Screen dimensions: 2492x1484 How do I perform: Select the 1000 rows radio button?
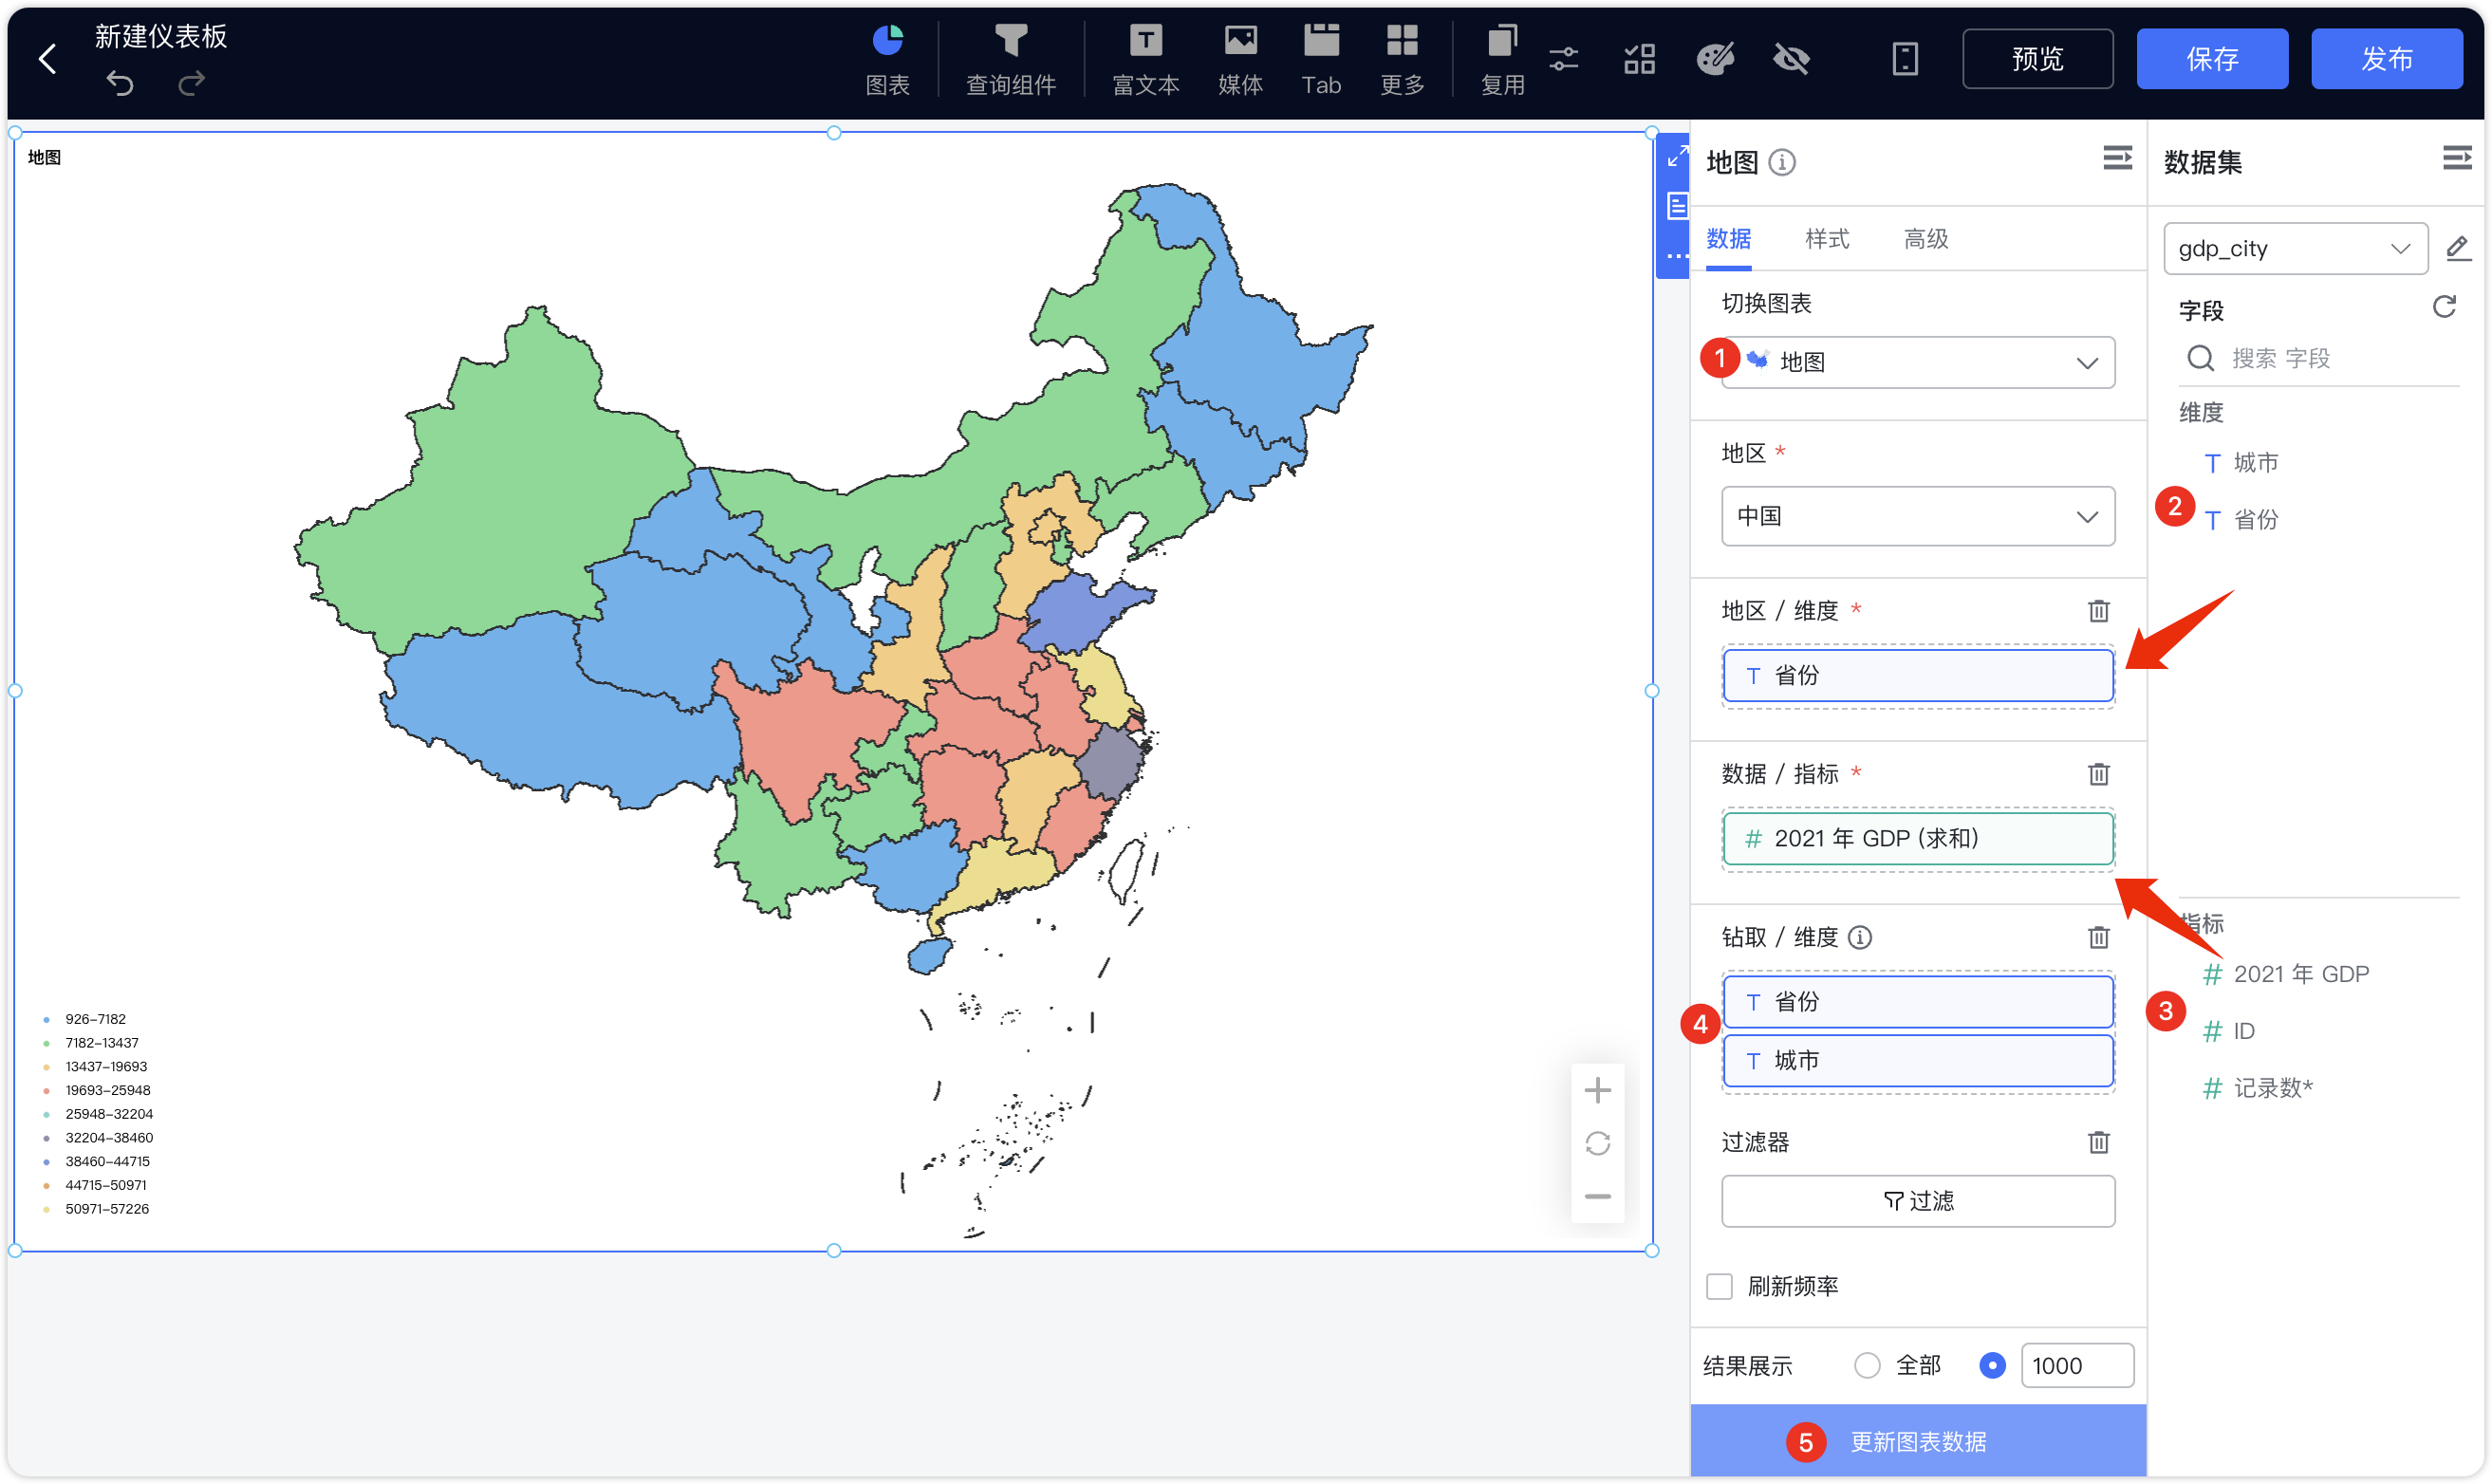pos(1992,1366)
